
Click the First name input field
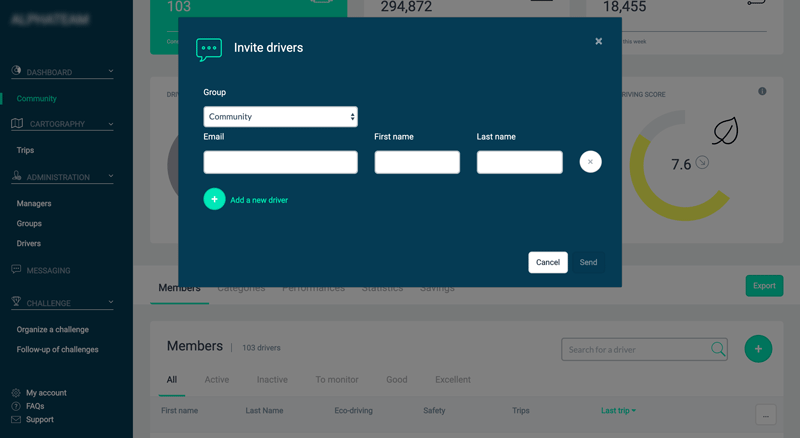[417, 162]
